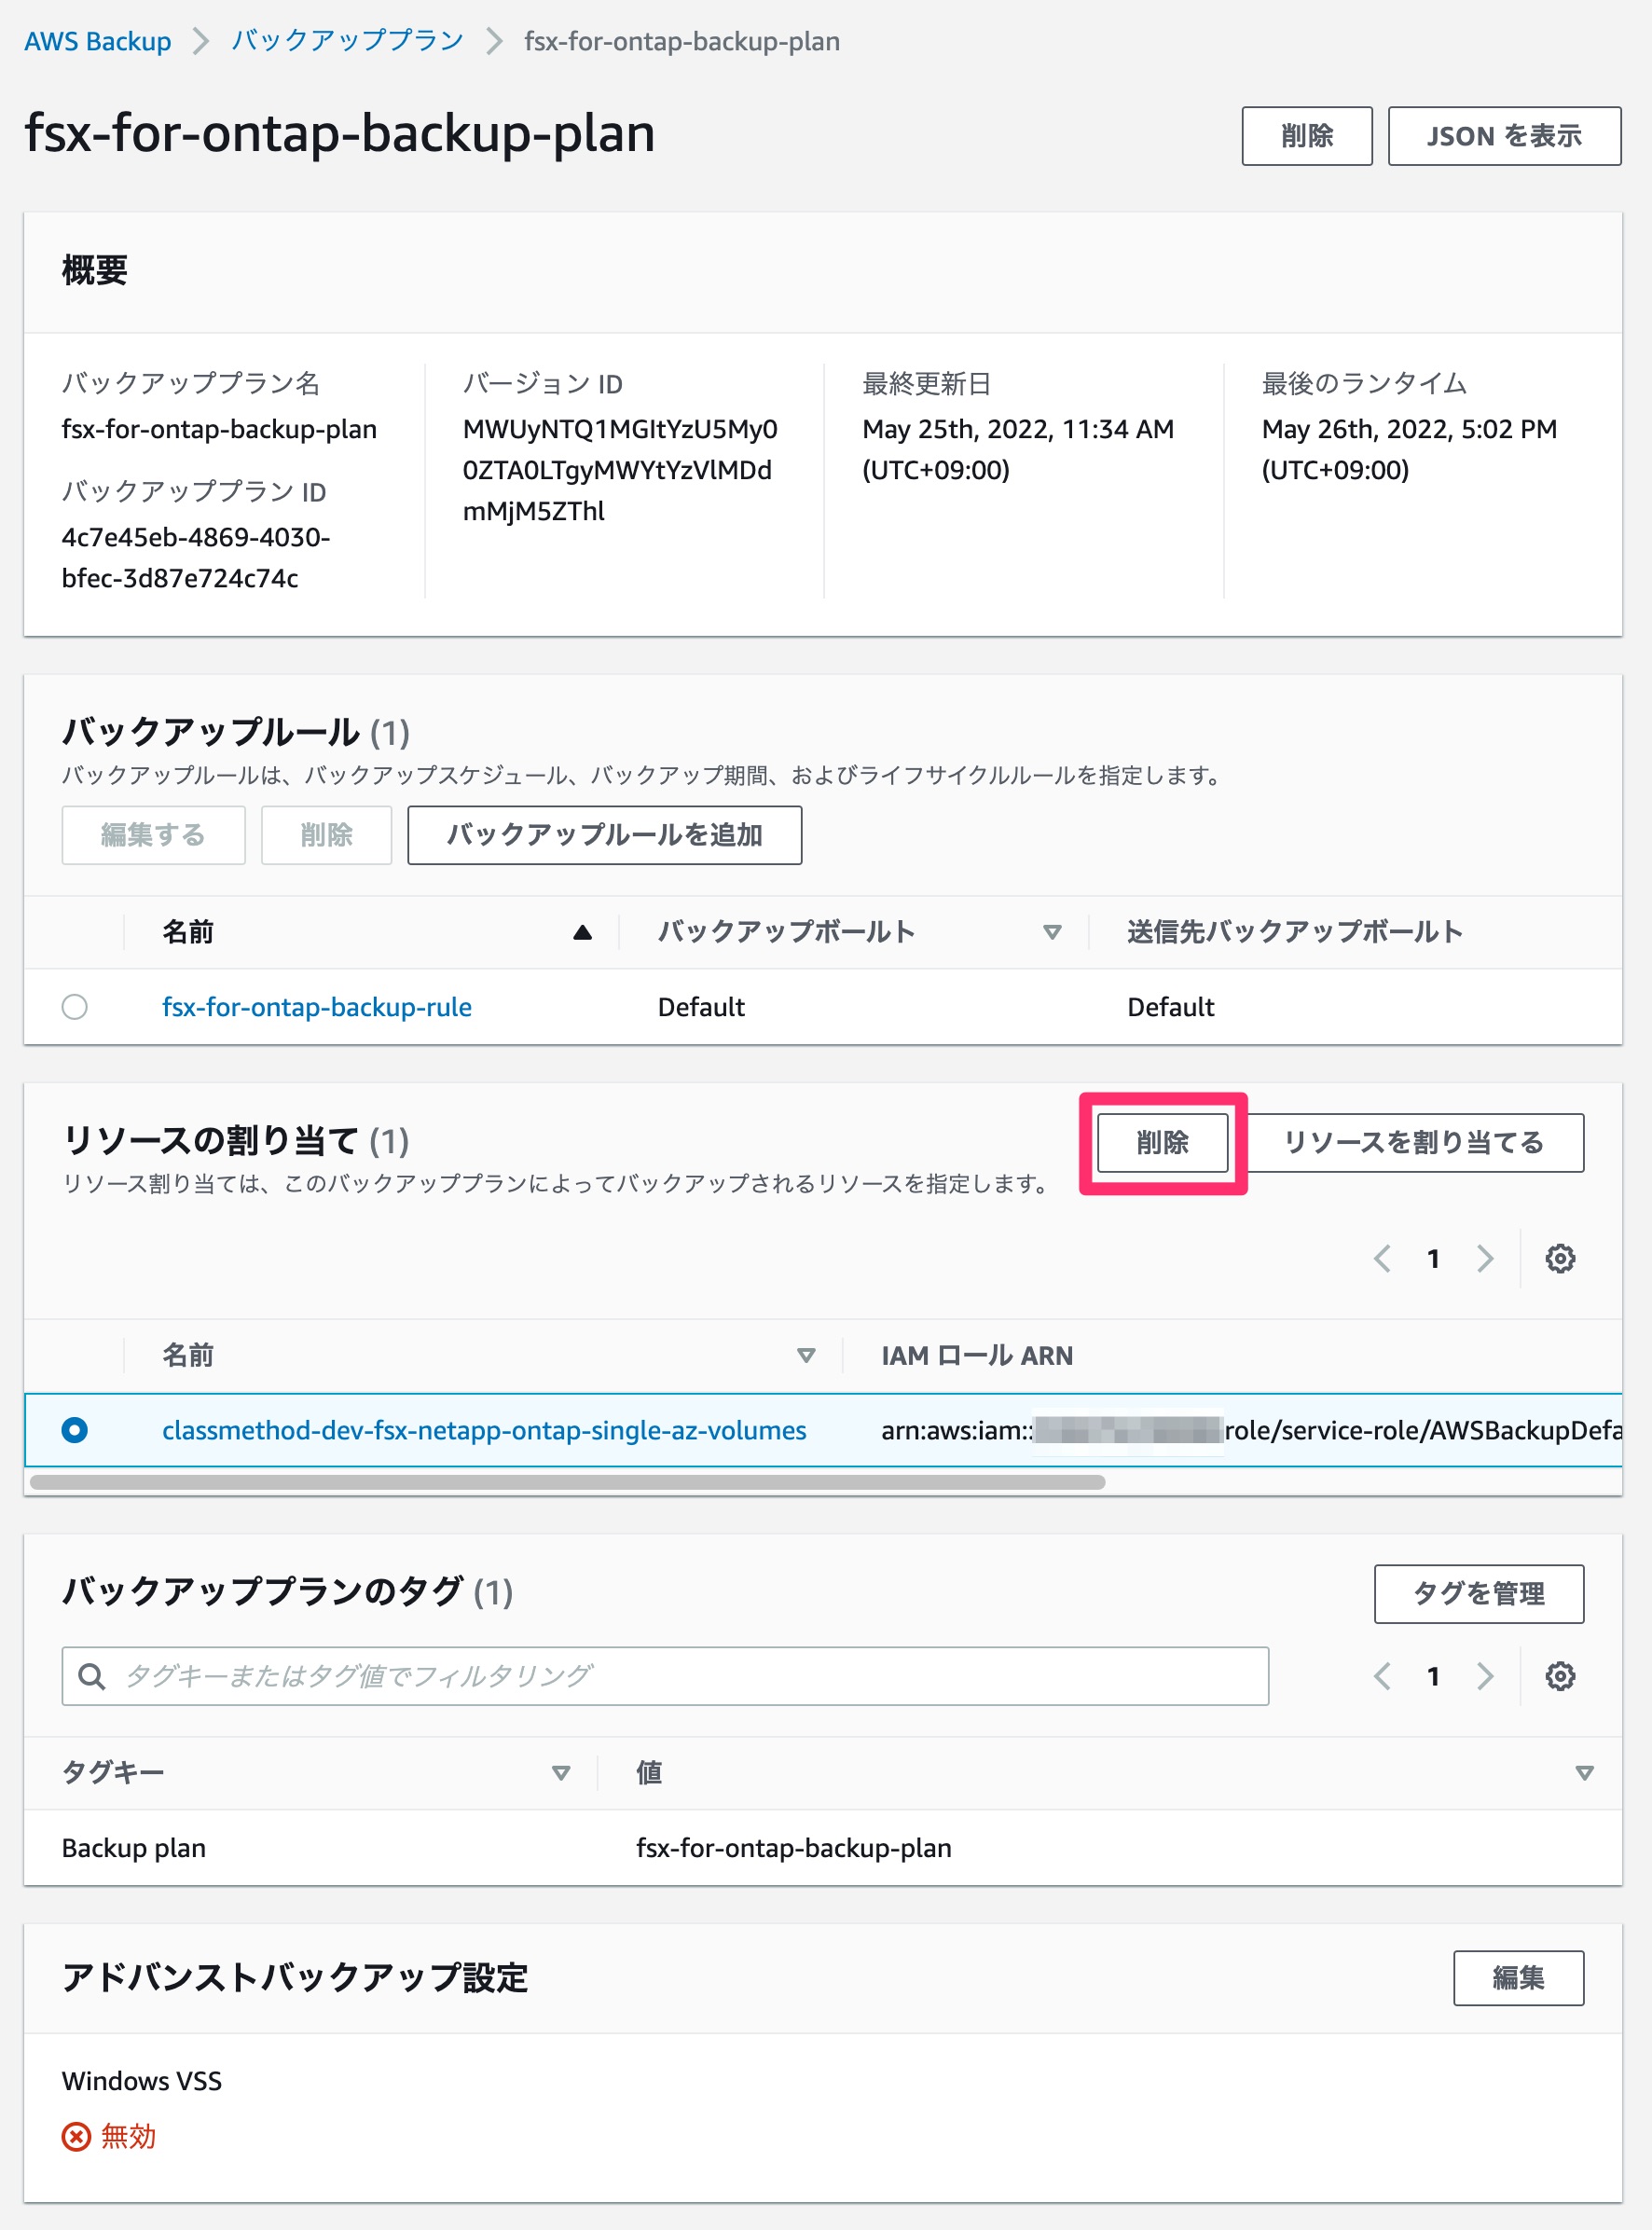Click IAM role ARN cell value

(1251, 1431)
